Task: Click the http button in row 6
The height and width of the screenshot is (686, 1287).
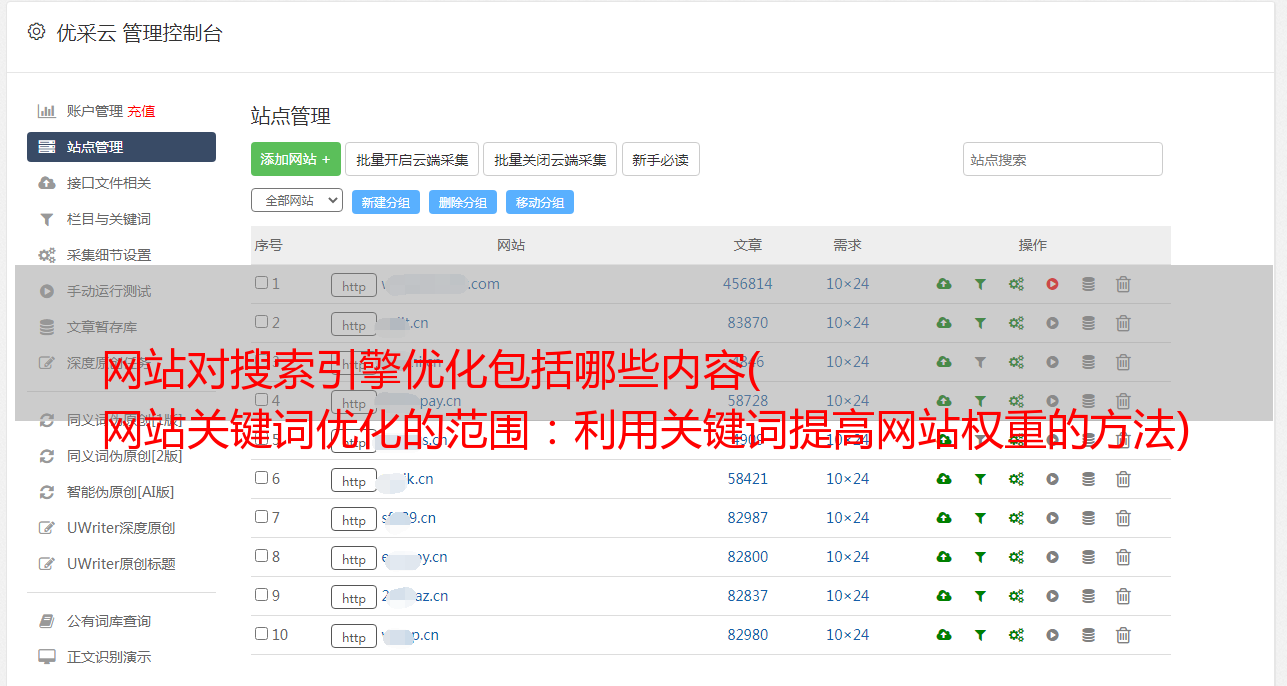Action: 354,481
